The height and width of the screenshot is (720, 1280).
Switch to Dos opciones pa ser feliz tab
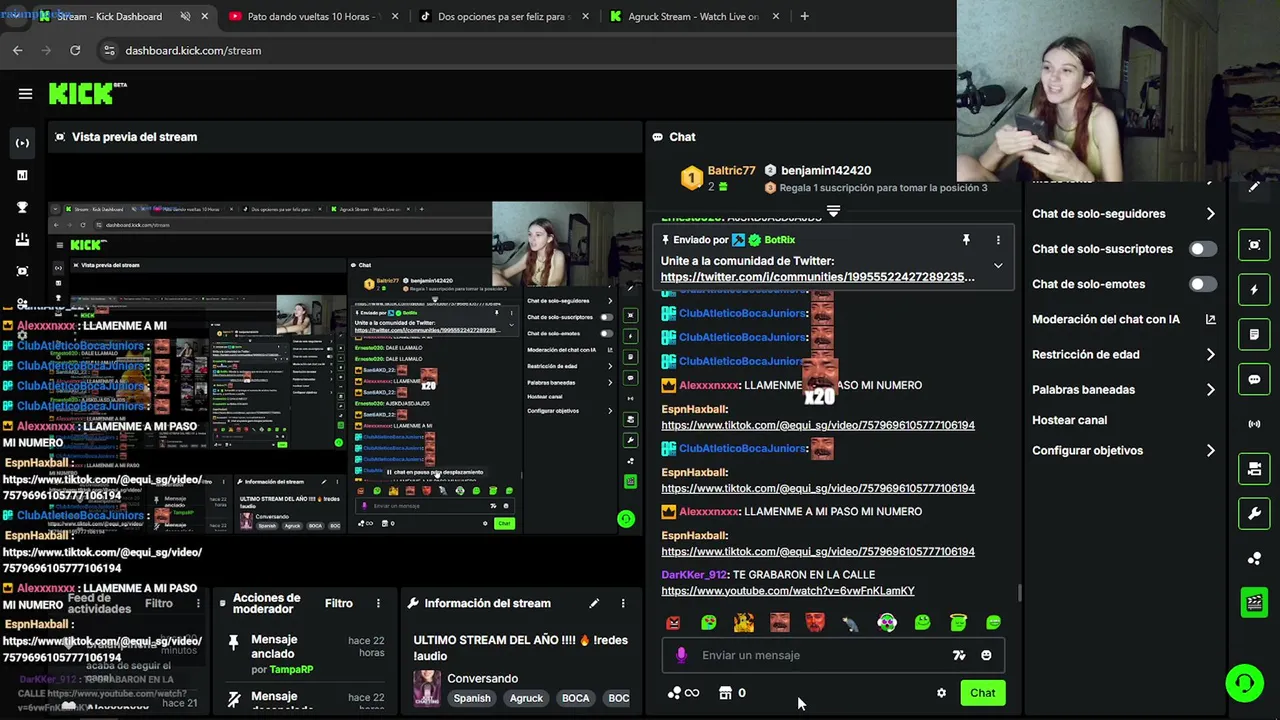click(502, 16)
